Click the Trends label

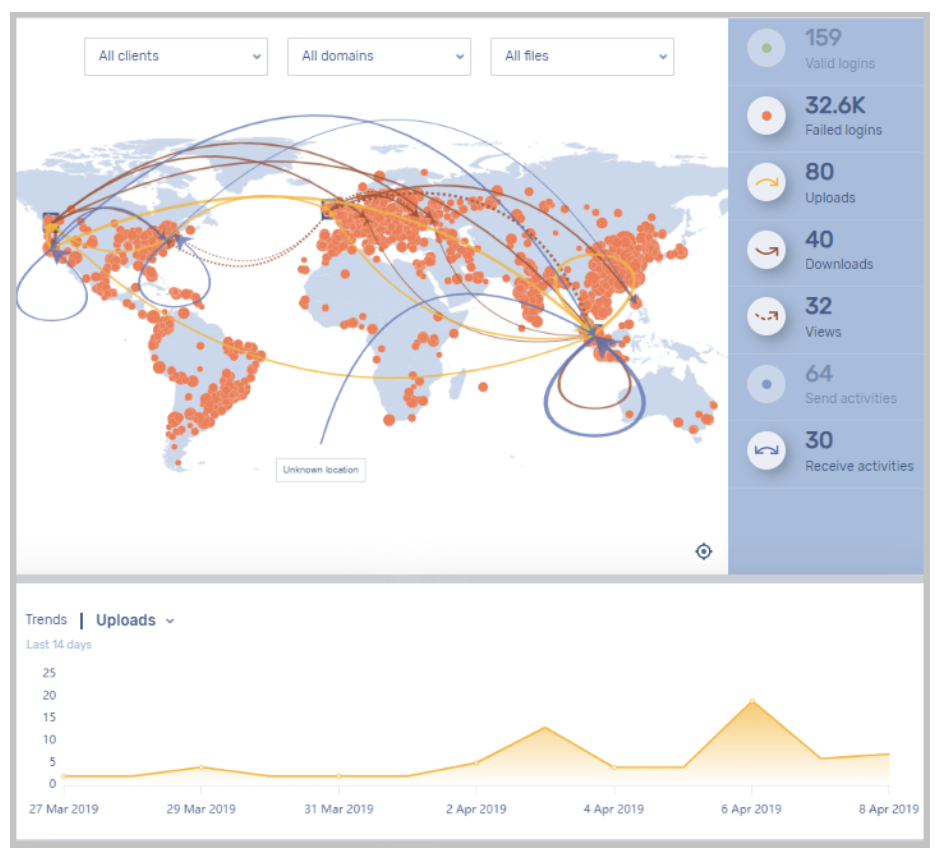(46, 620)
